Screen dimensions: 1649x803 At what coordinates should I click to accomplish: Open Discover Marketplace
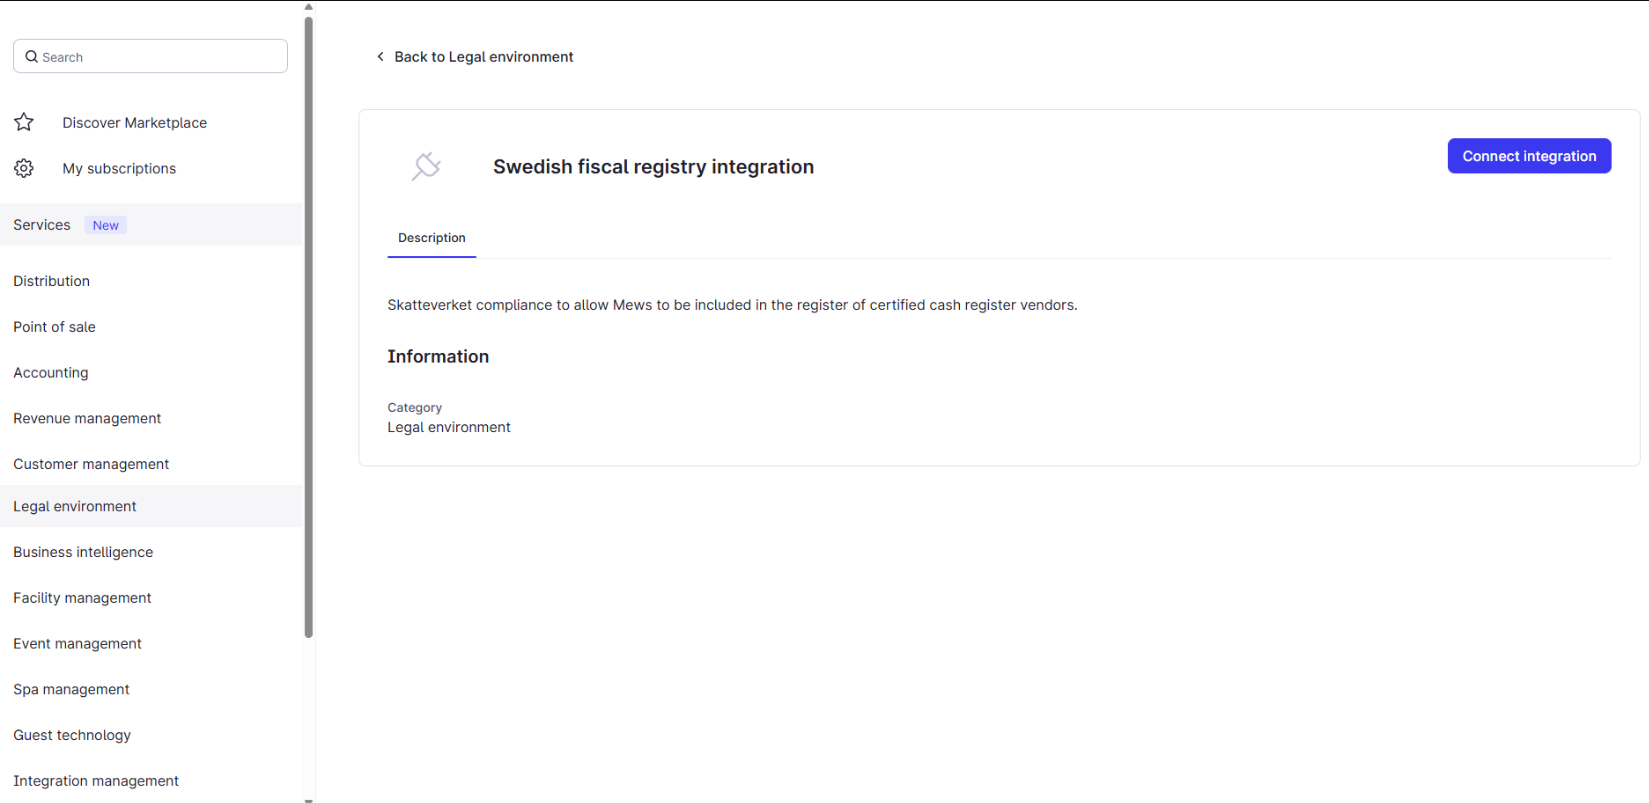coord(135,123)
